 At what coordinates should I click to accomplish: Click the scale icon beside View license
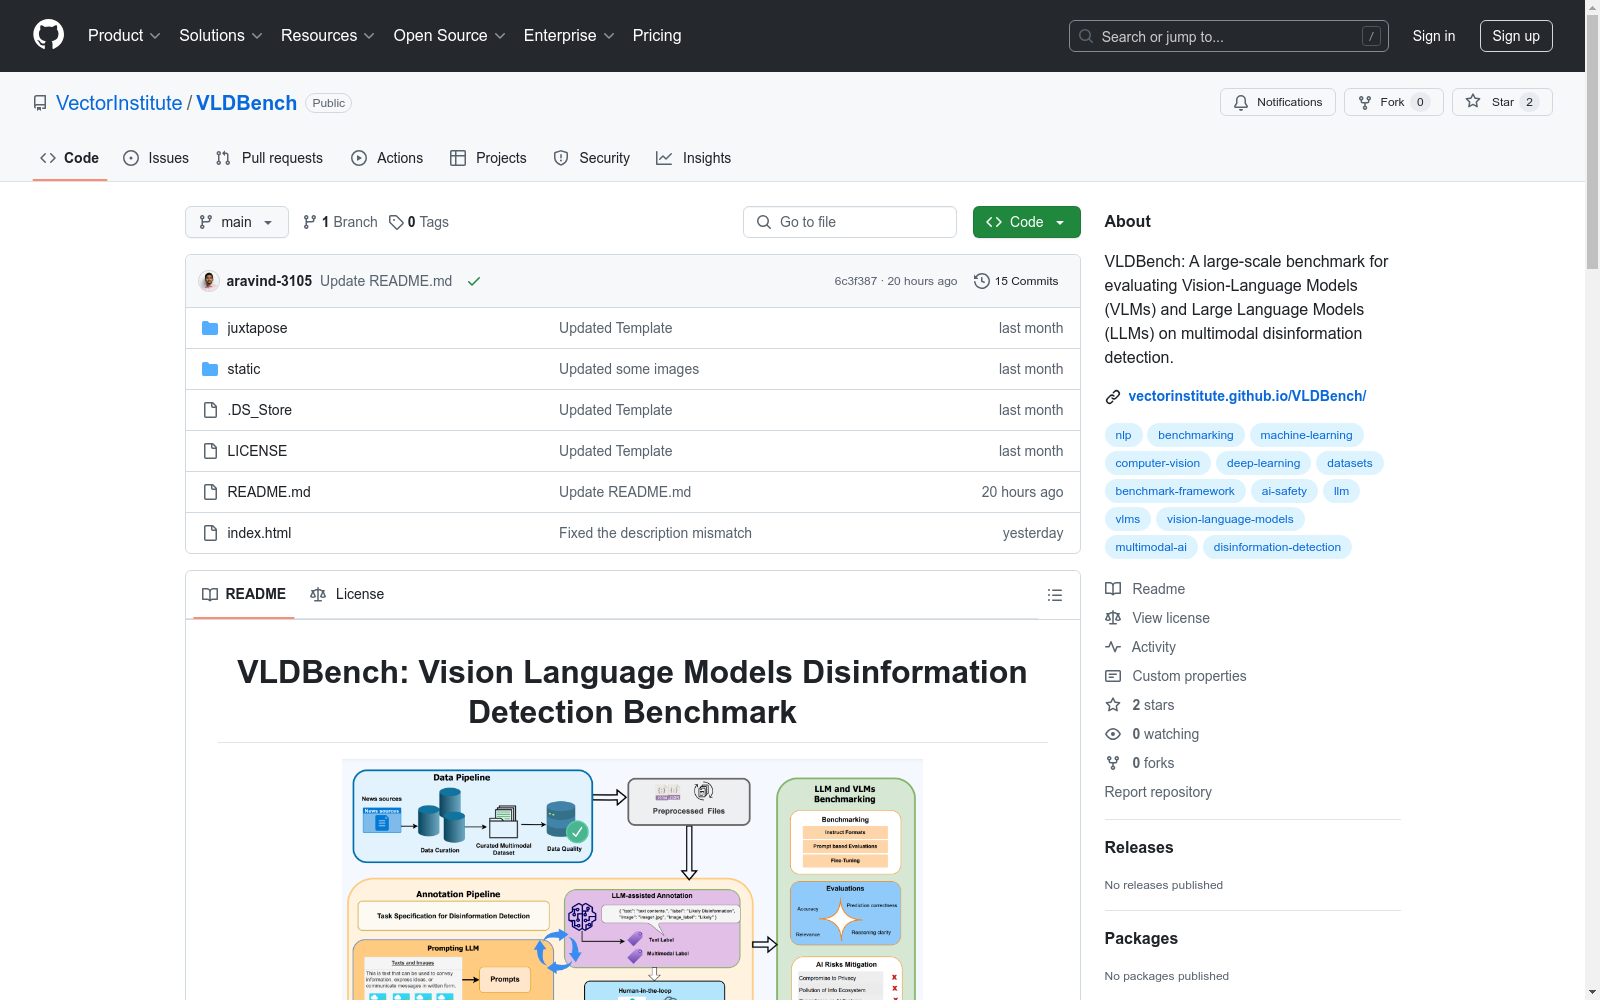pos(1113,618)
